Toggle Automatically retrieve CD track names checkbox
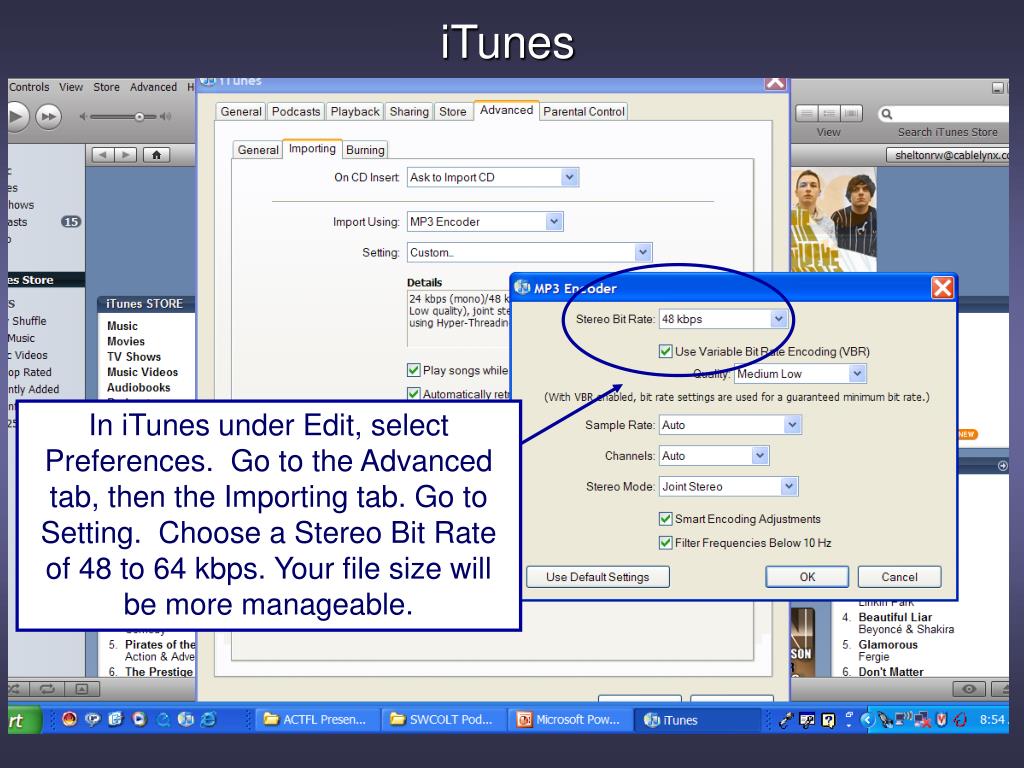The width and height of the screenshot is (1024, 768). click(413, 394)
